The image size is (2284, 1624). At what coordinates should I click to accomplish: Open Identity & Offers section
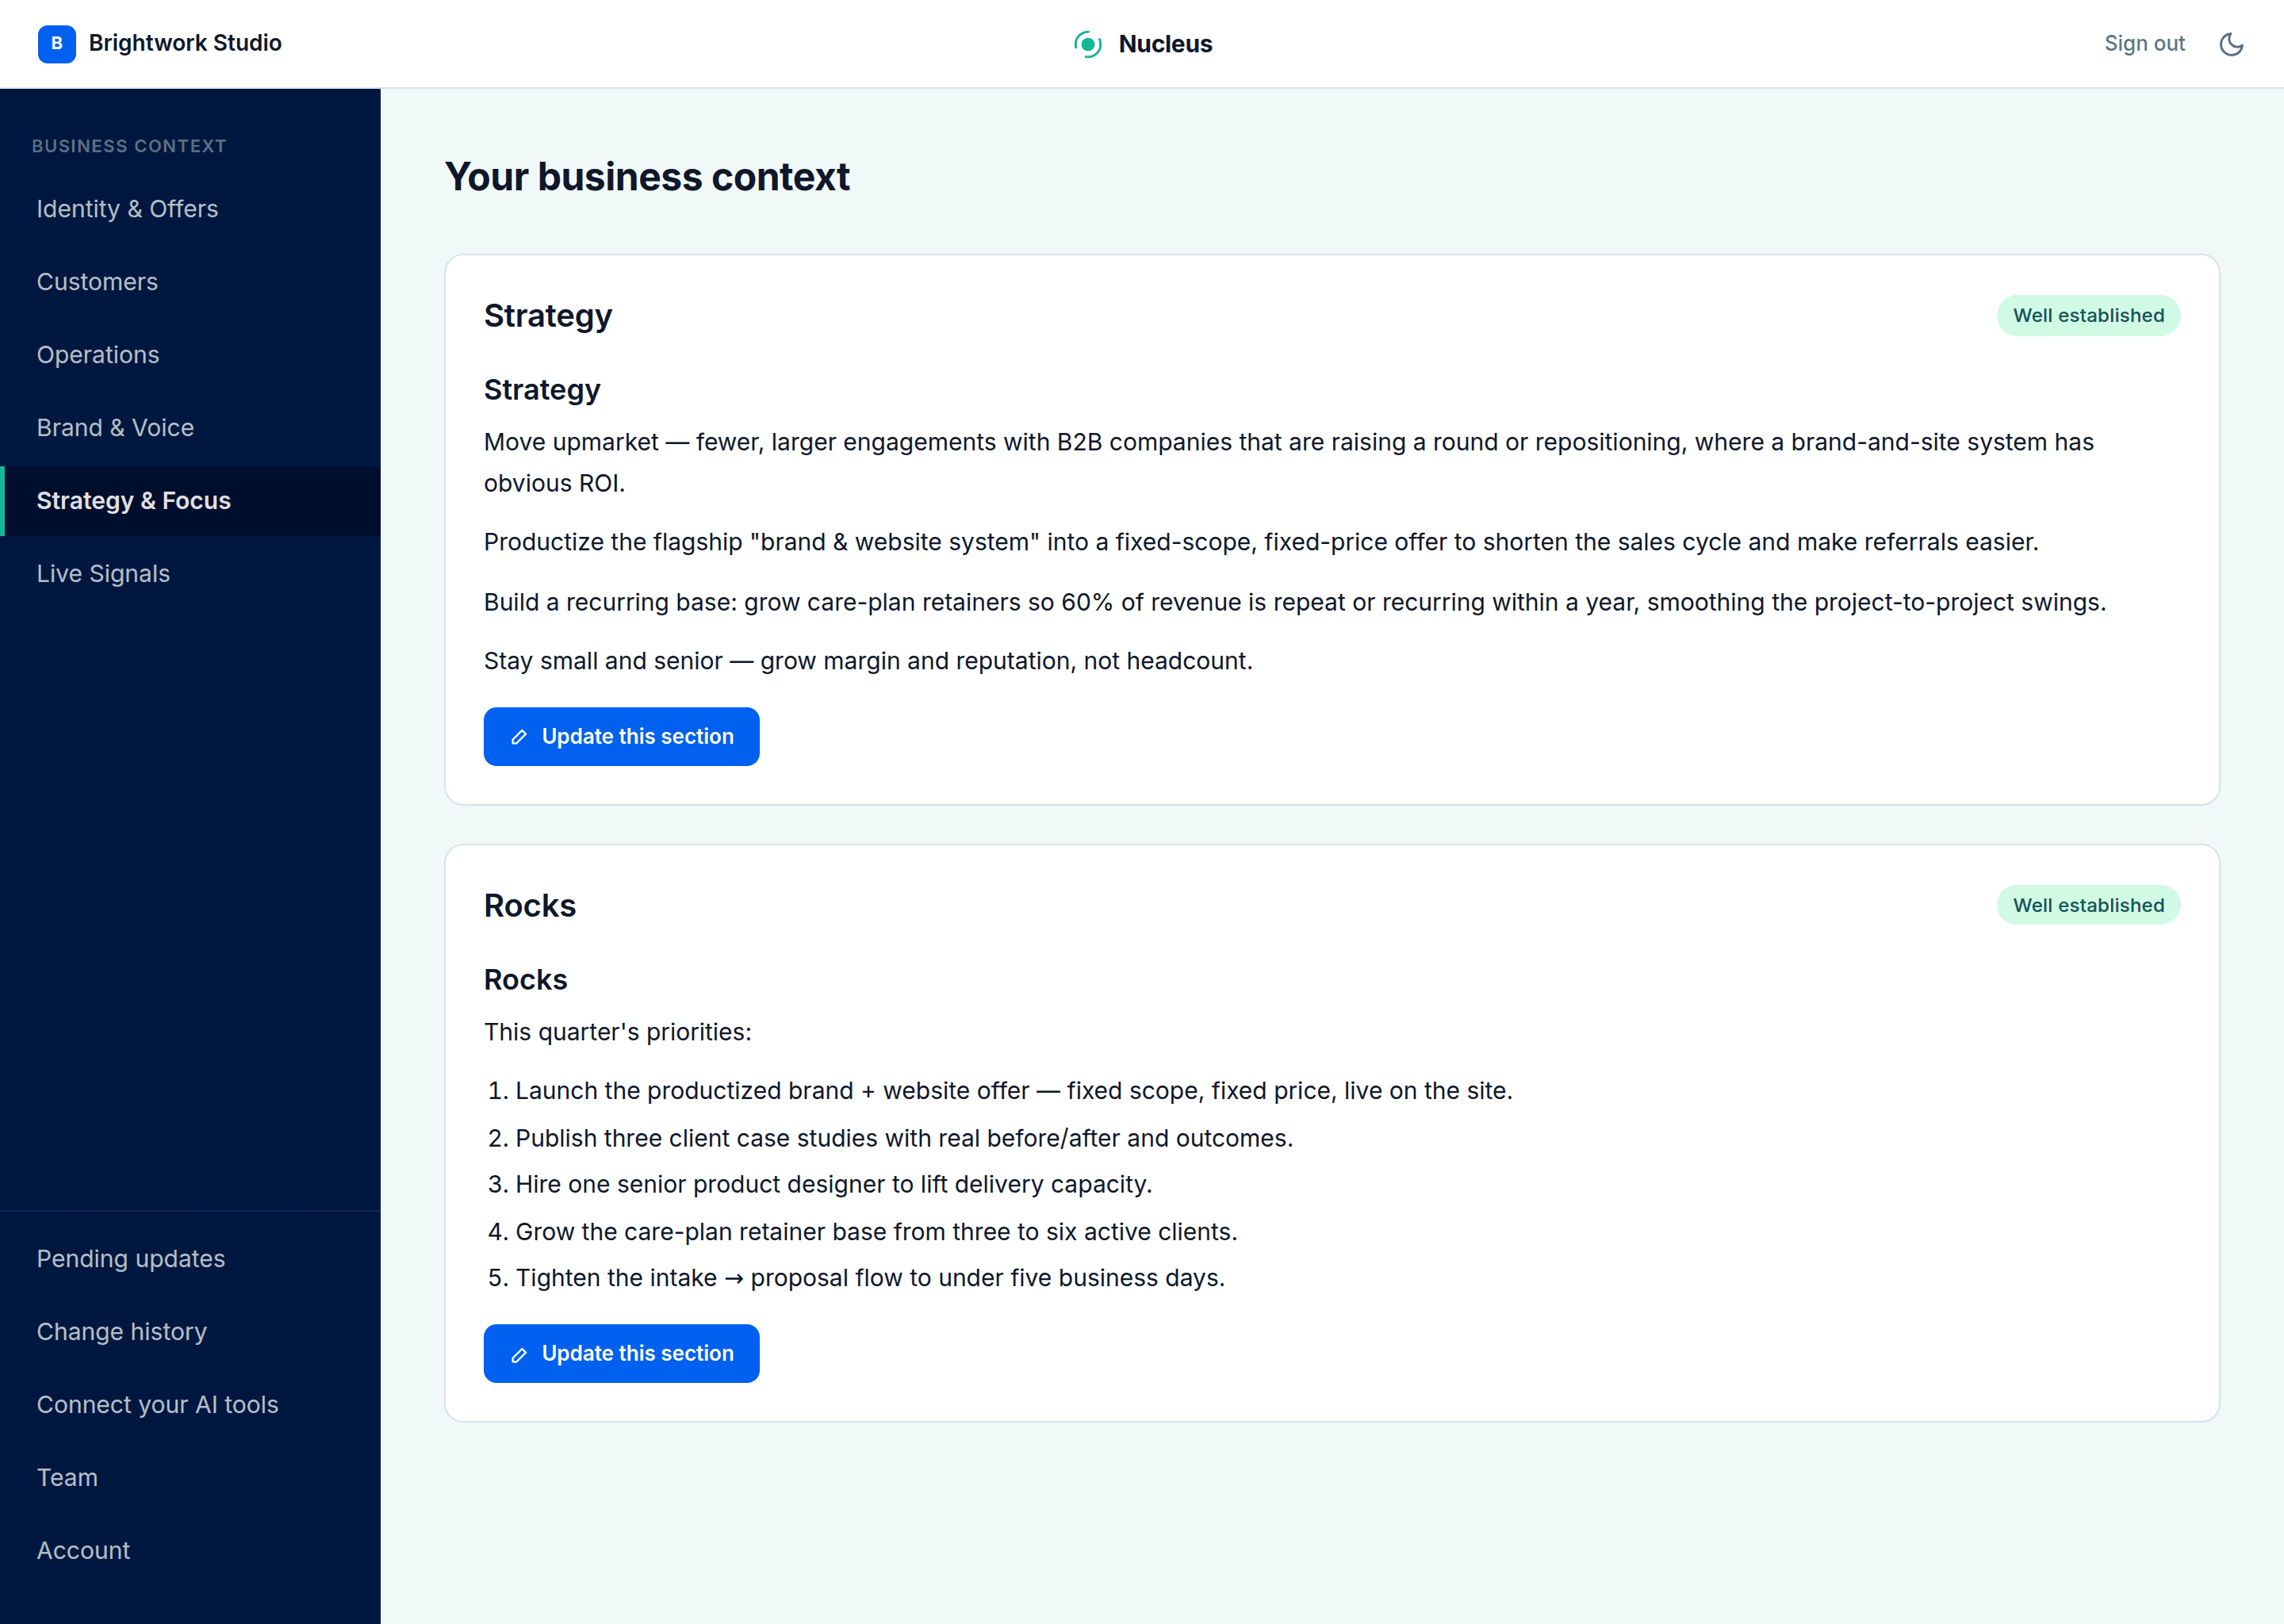(x=190, y=209)
